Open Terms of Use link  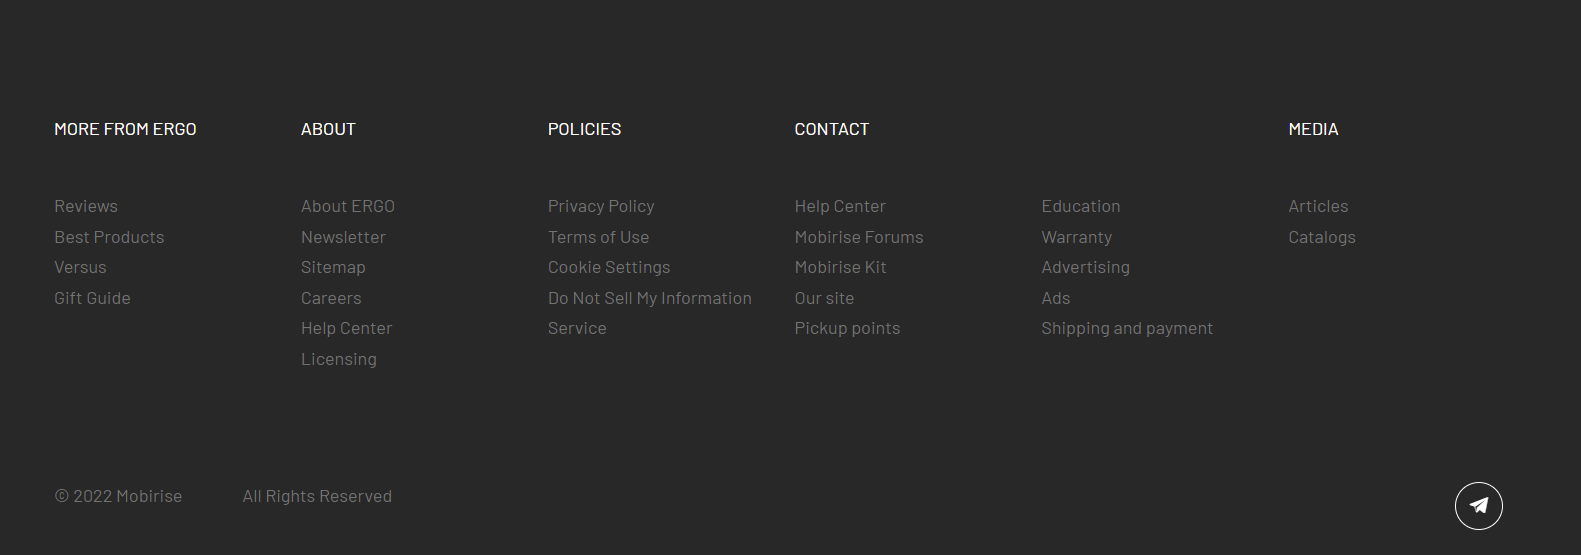point(598,237)
